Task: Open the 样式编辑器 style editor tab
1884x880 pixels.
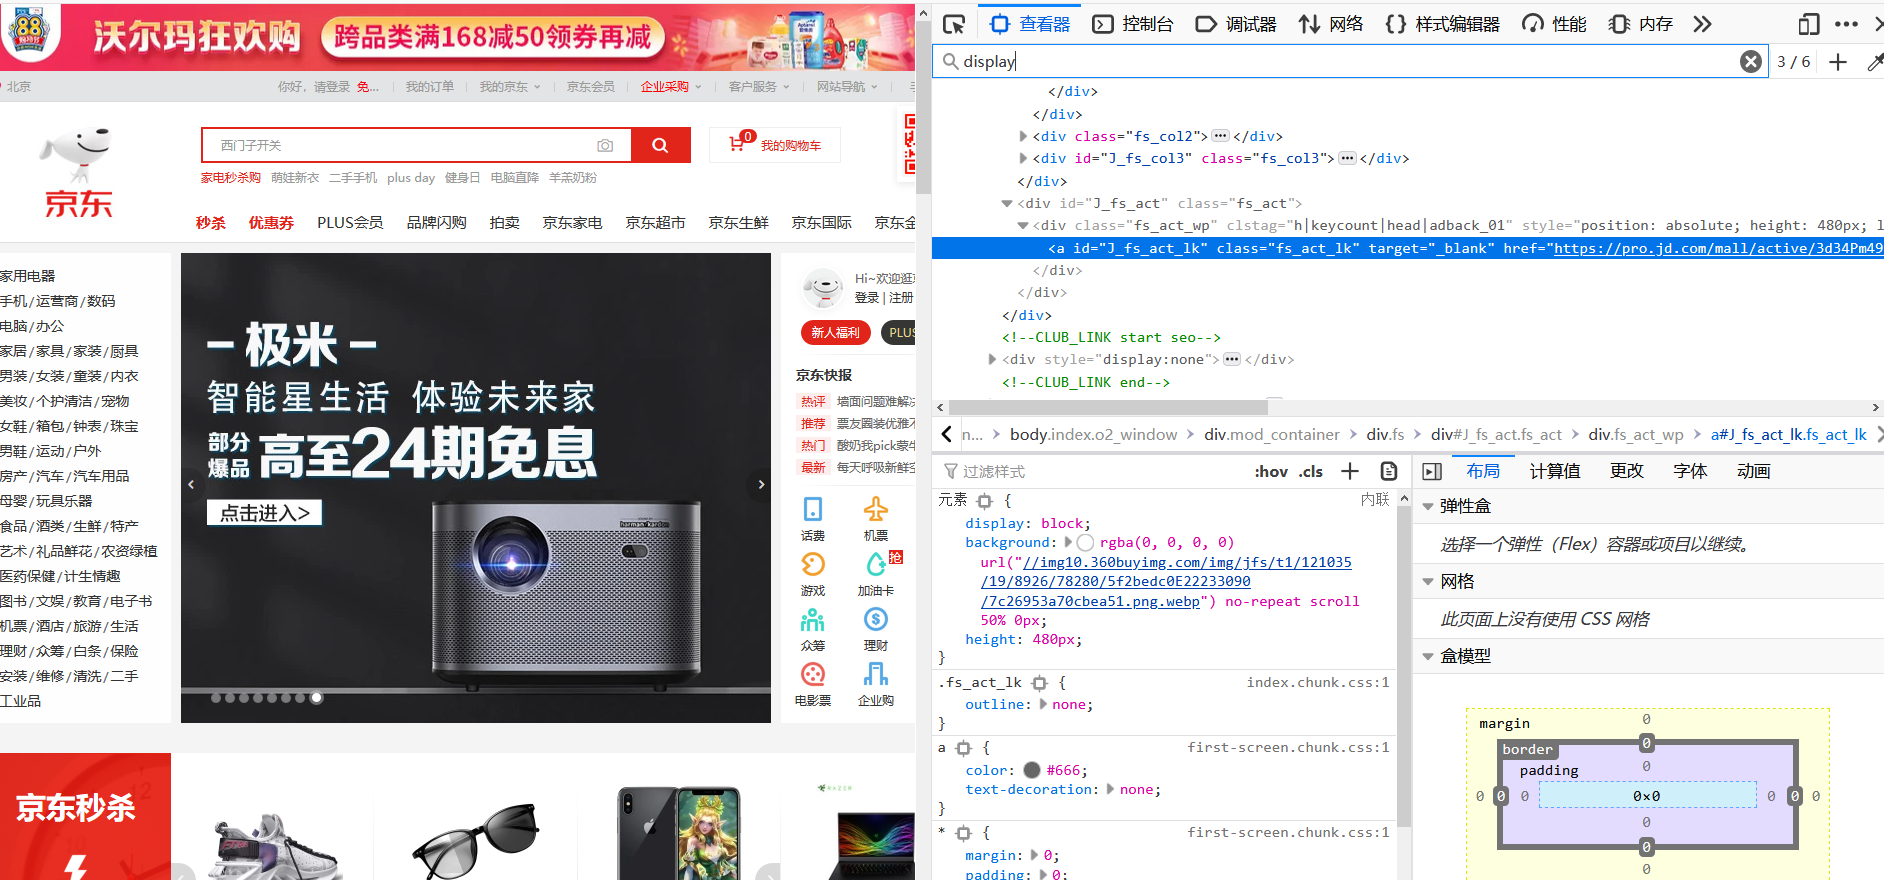Action: 1443,24
